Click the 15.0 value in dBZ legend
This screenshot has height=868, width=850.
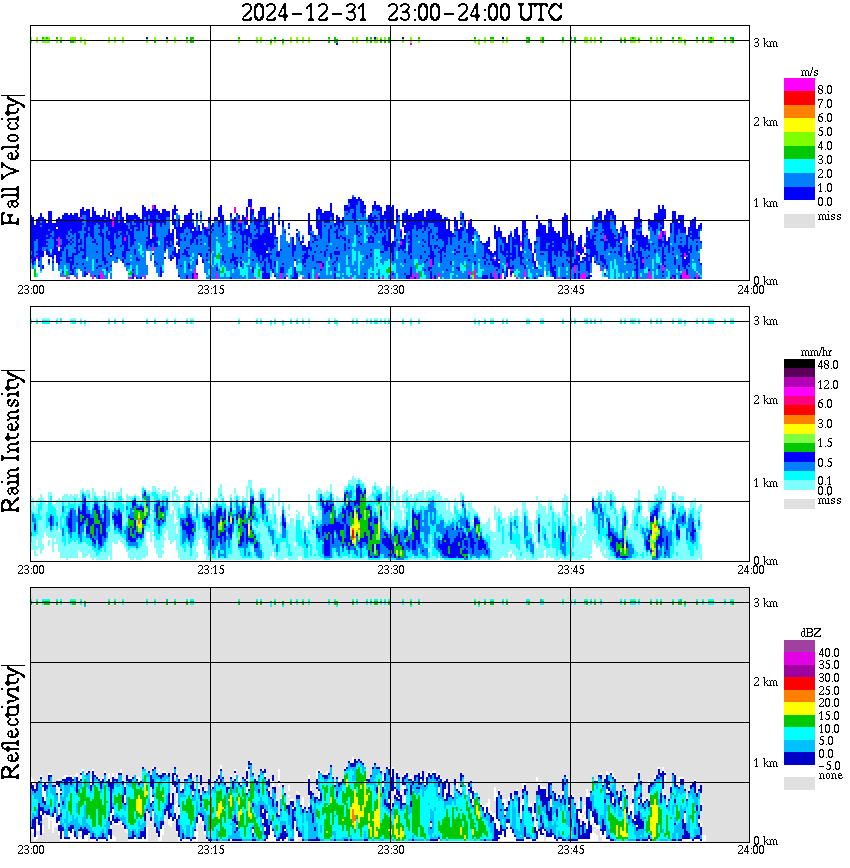(829, 716)
